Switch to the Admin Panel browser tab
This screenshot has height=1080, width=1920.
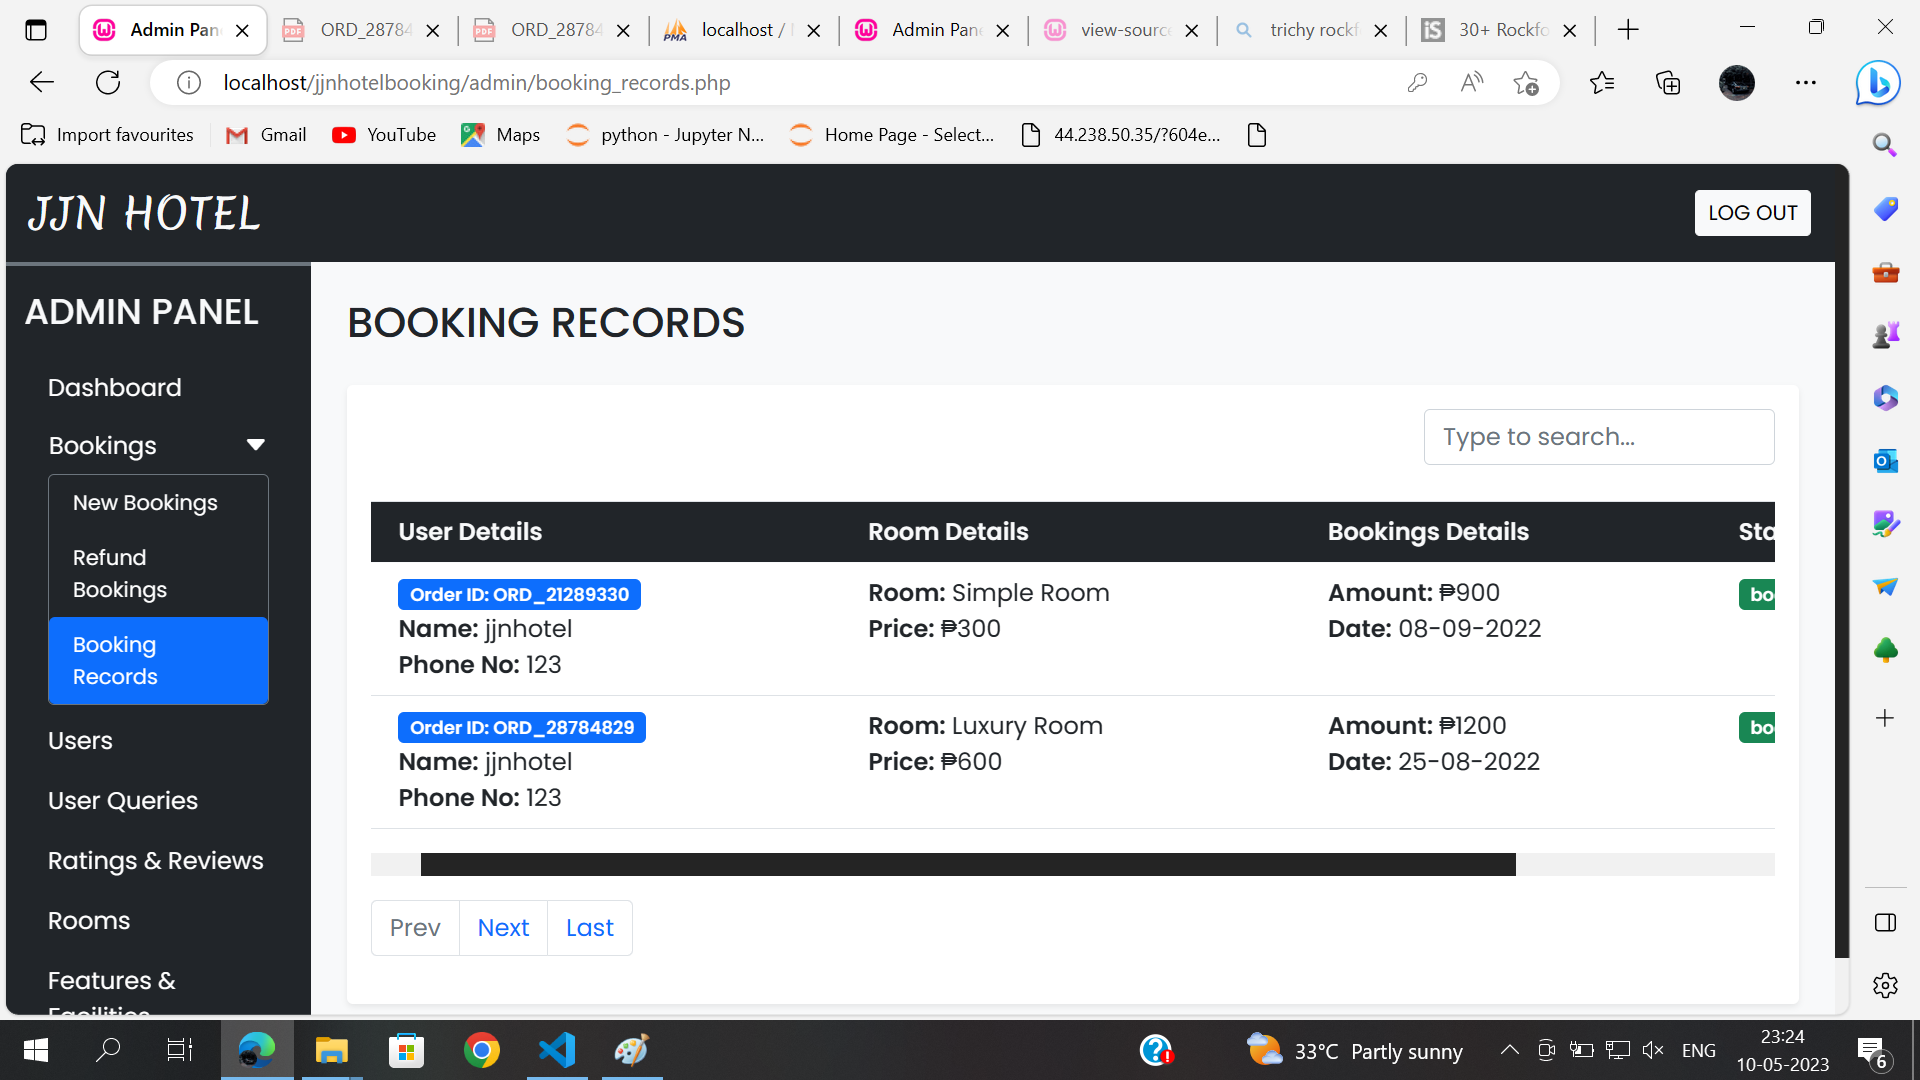coord(930,29)
